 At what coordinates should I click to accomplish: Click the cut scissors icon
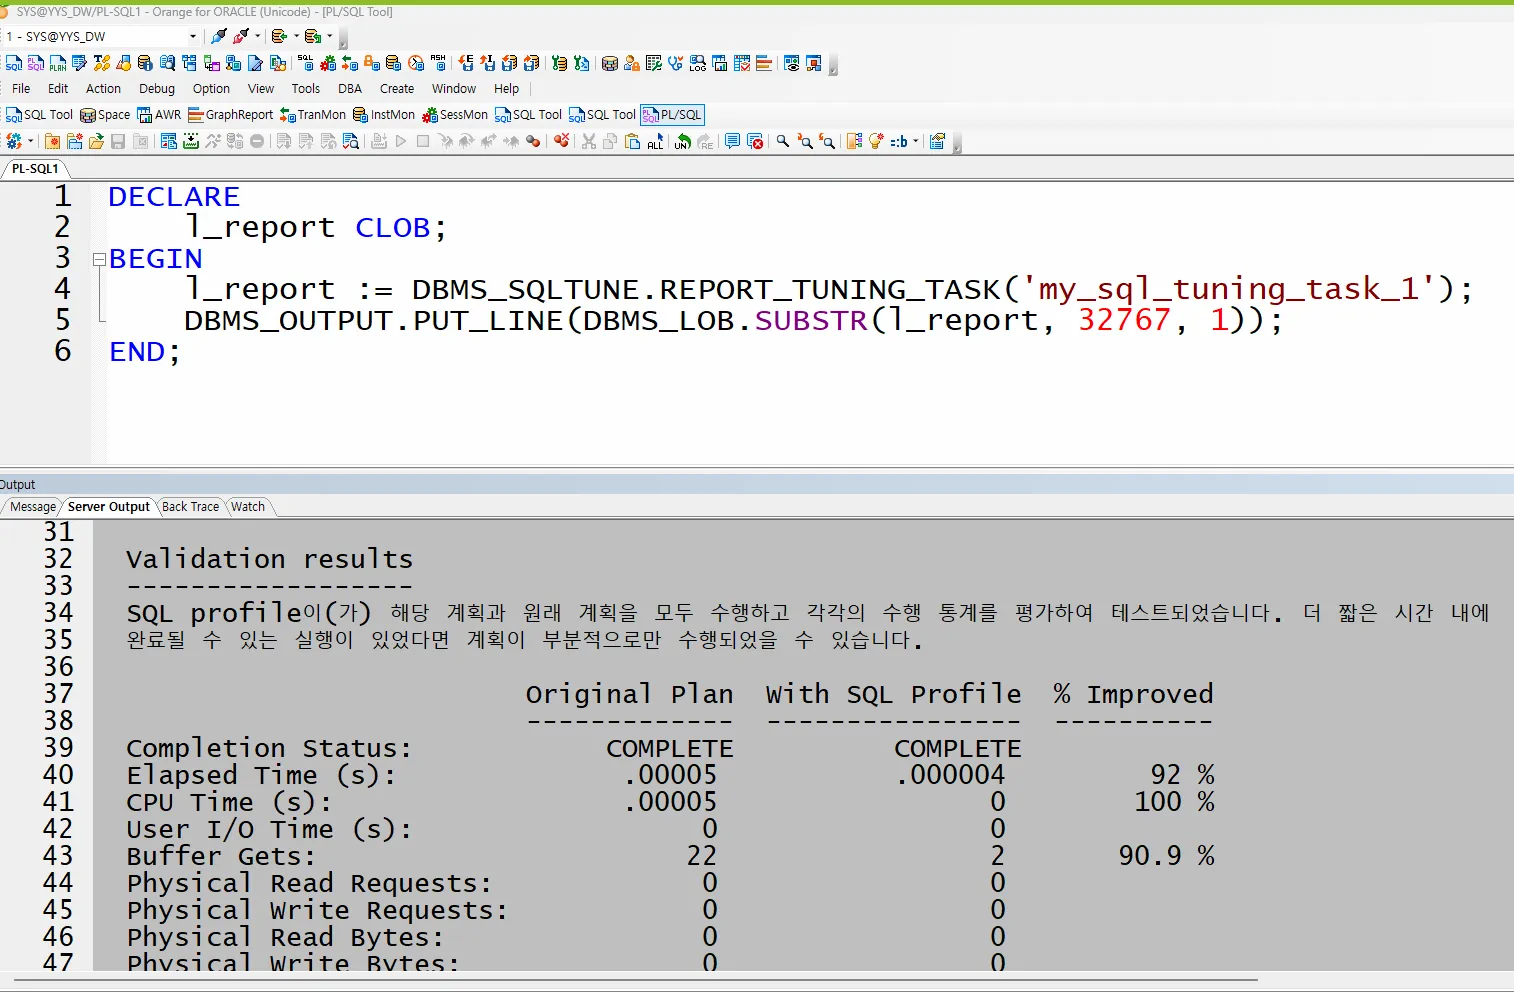tap(589, 141)
